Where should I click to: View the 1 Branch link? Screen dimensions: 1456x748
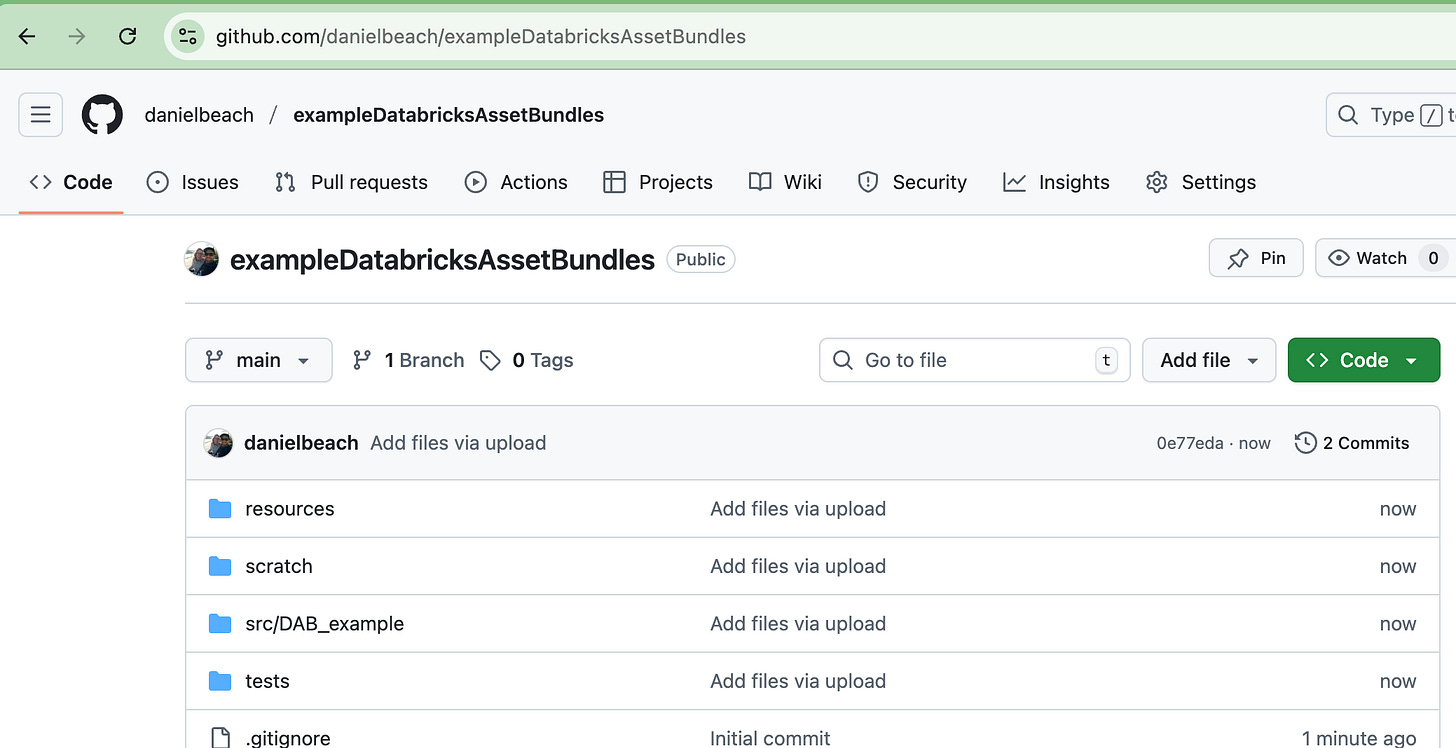(409, 360)
